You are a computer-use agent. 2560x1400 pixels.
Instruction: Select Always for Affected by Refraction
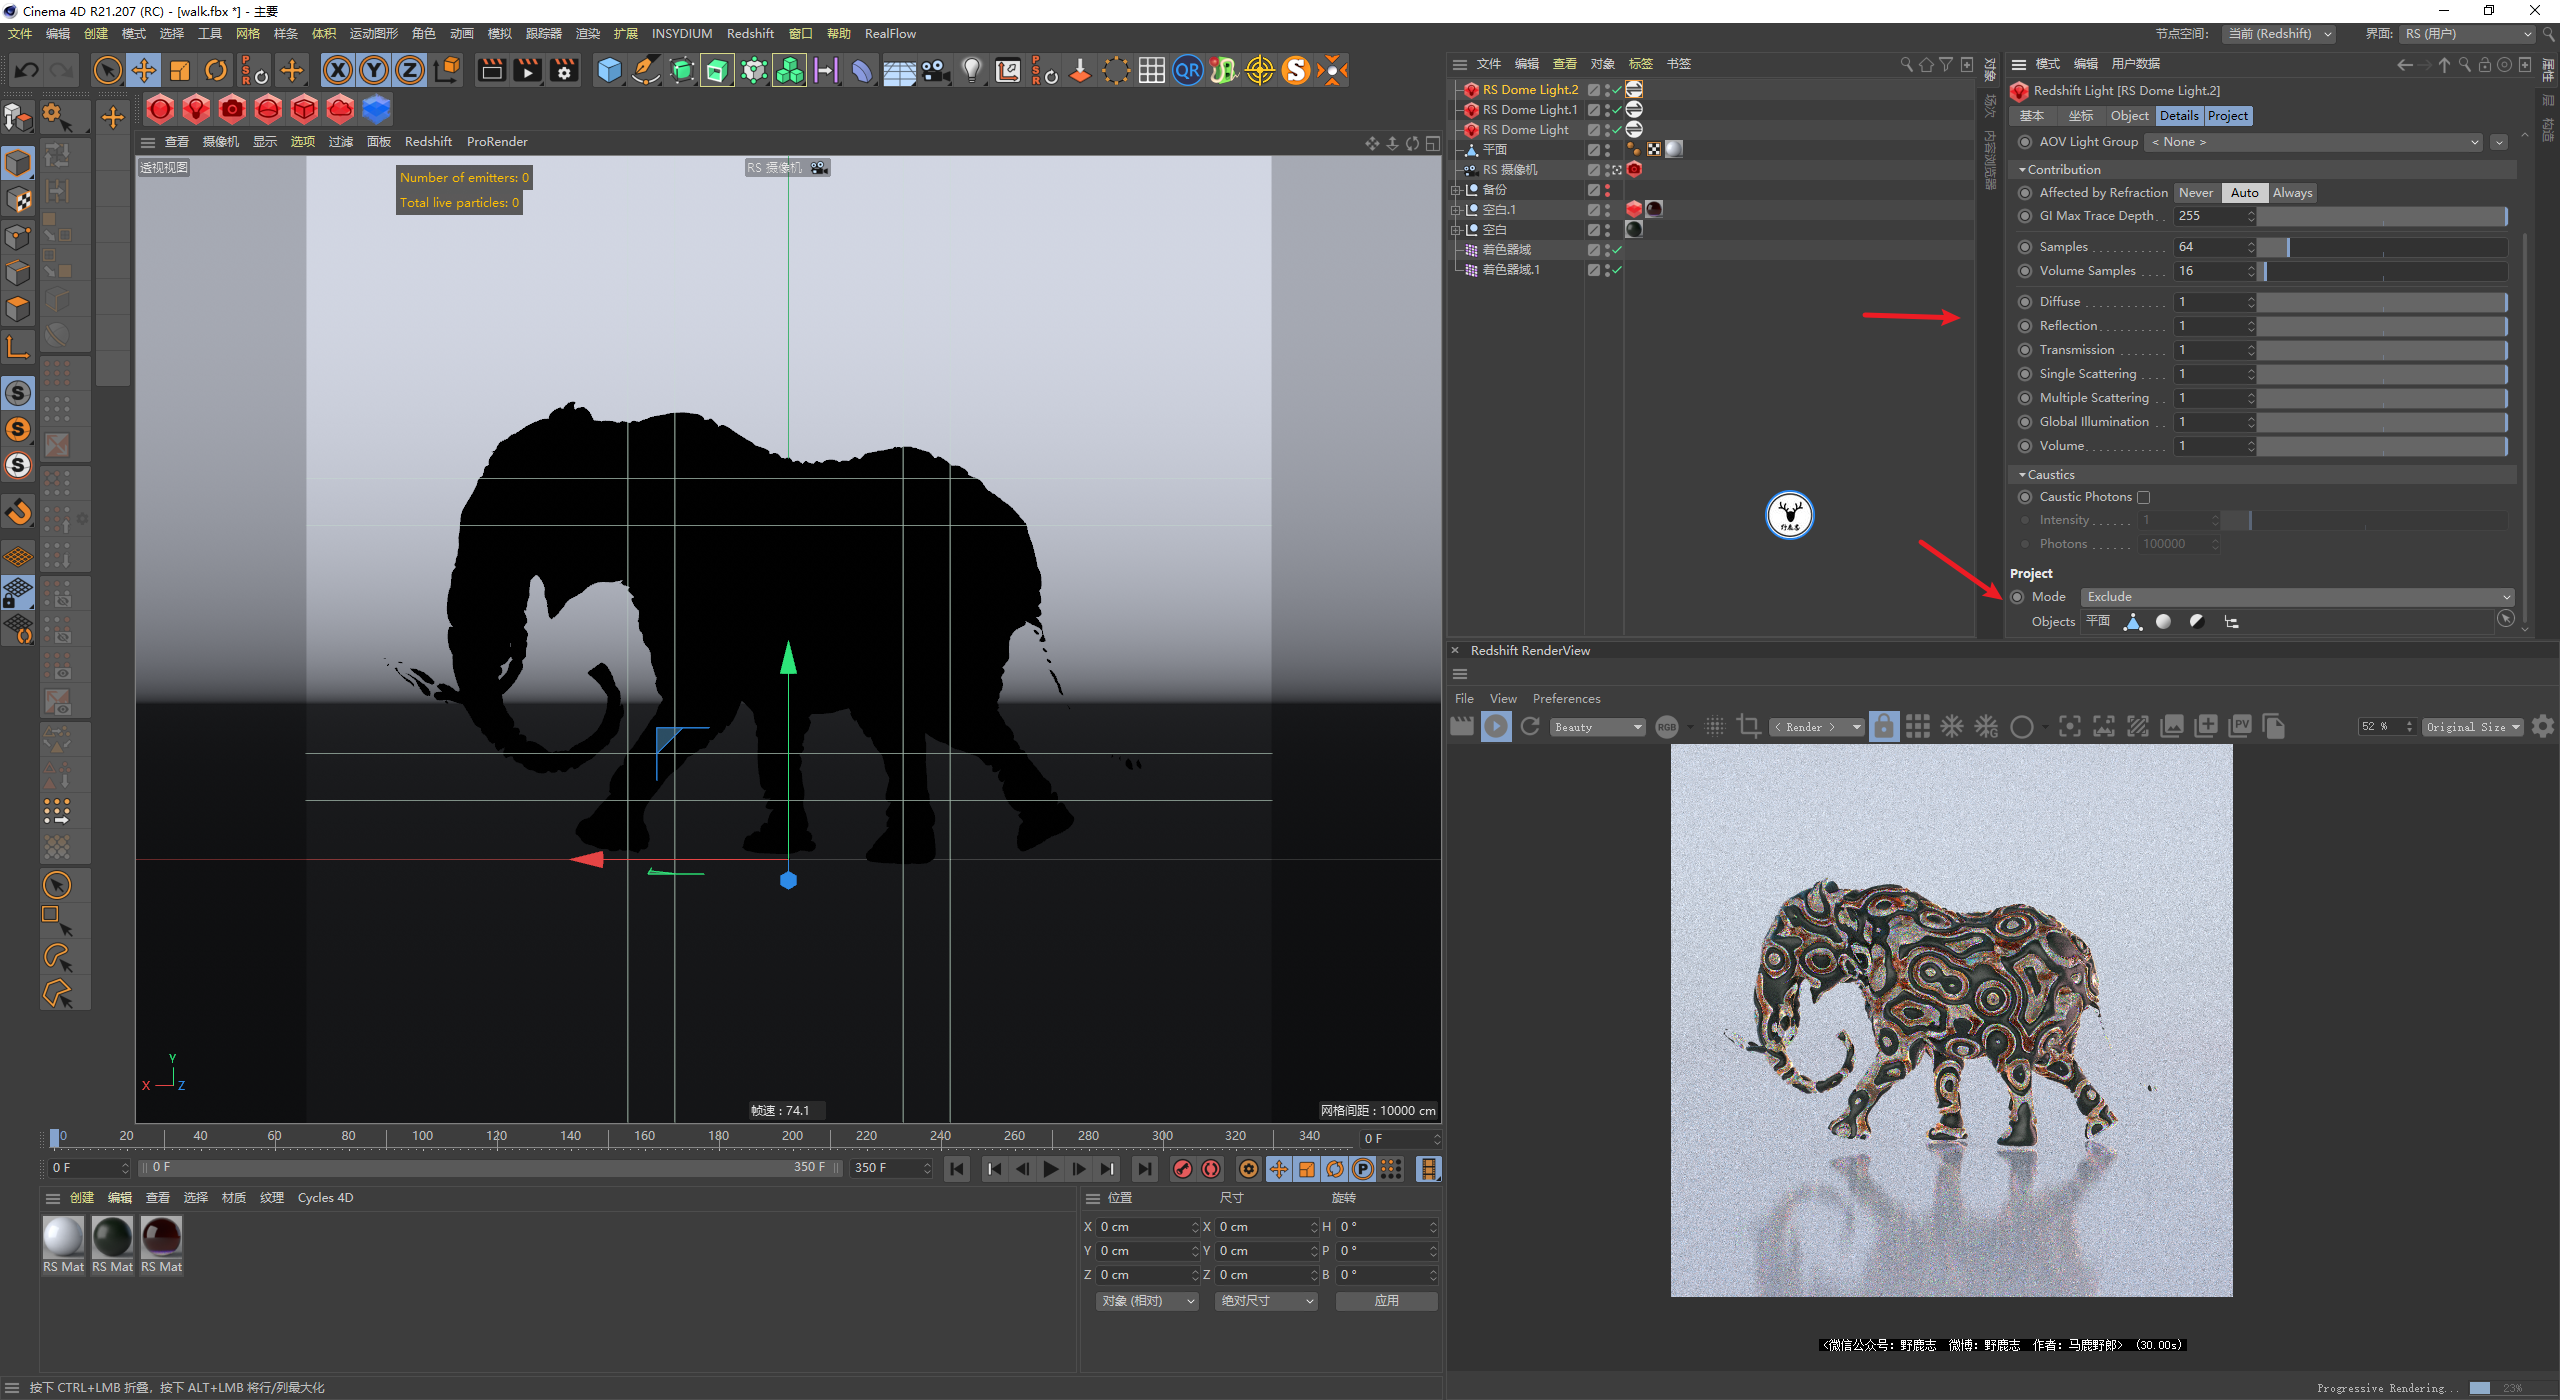[2292, 193]
